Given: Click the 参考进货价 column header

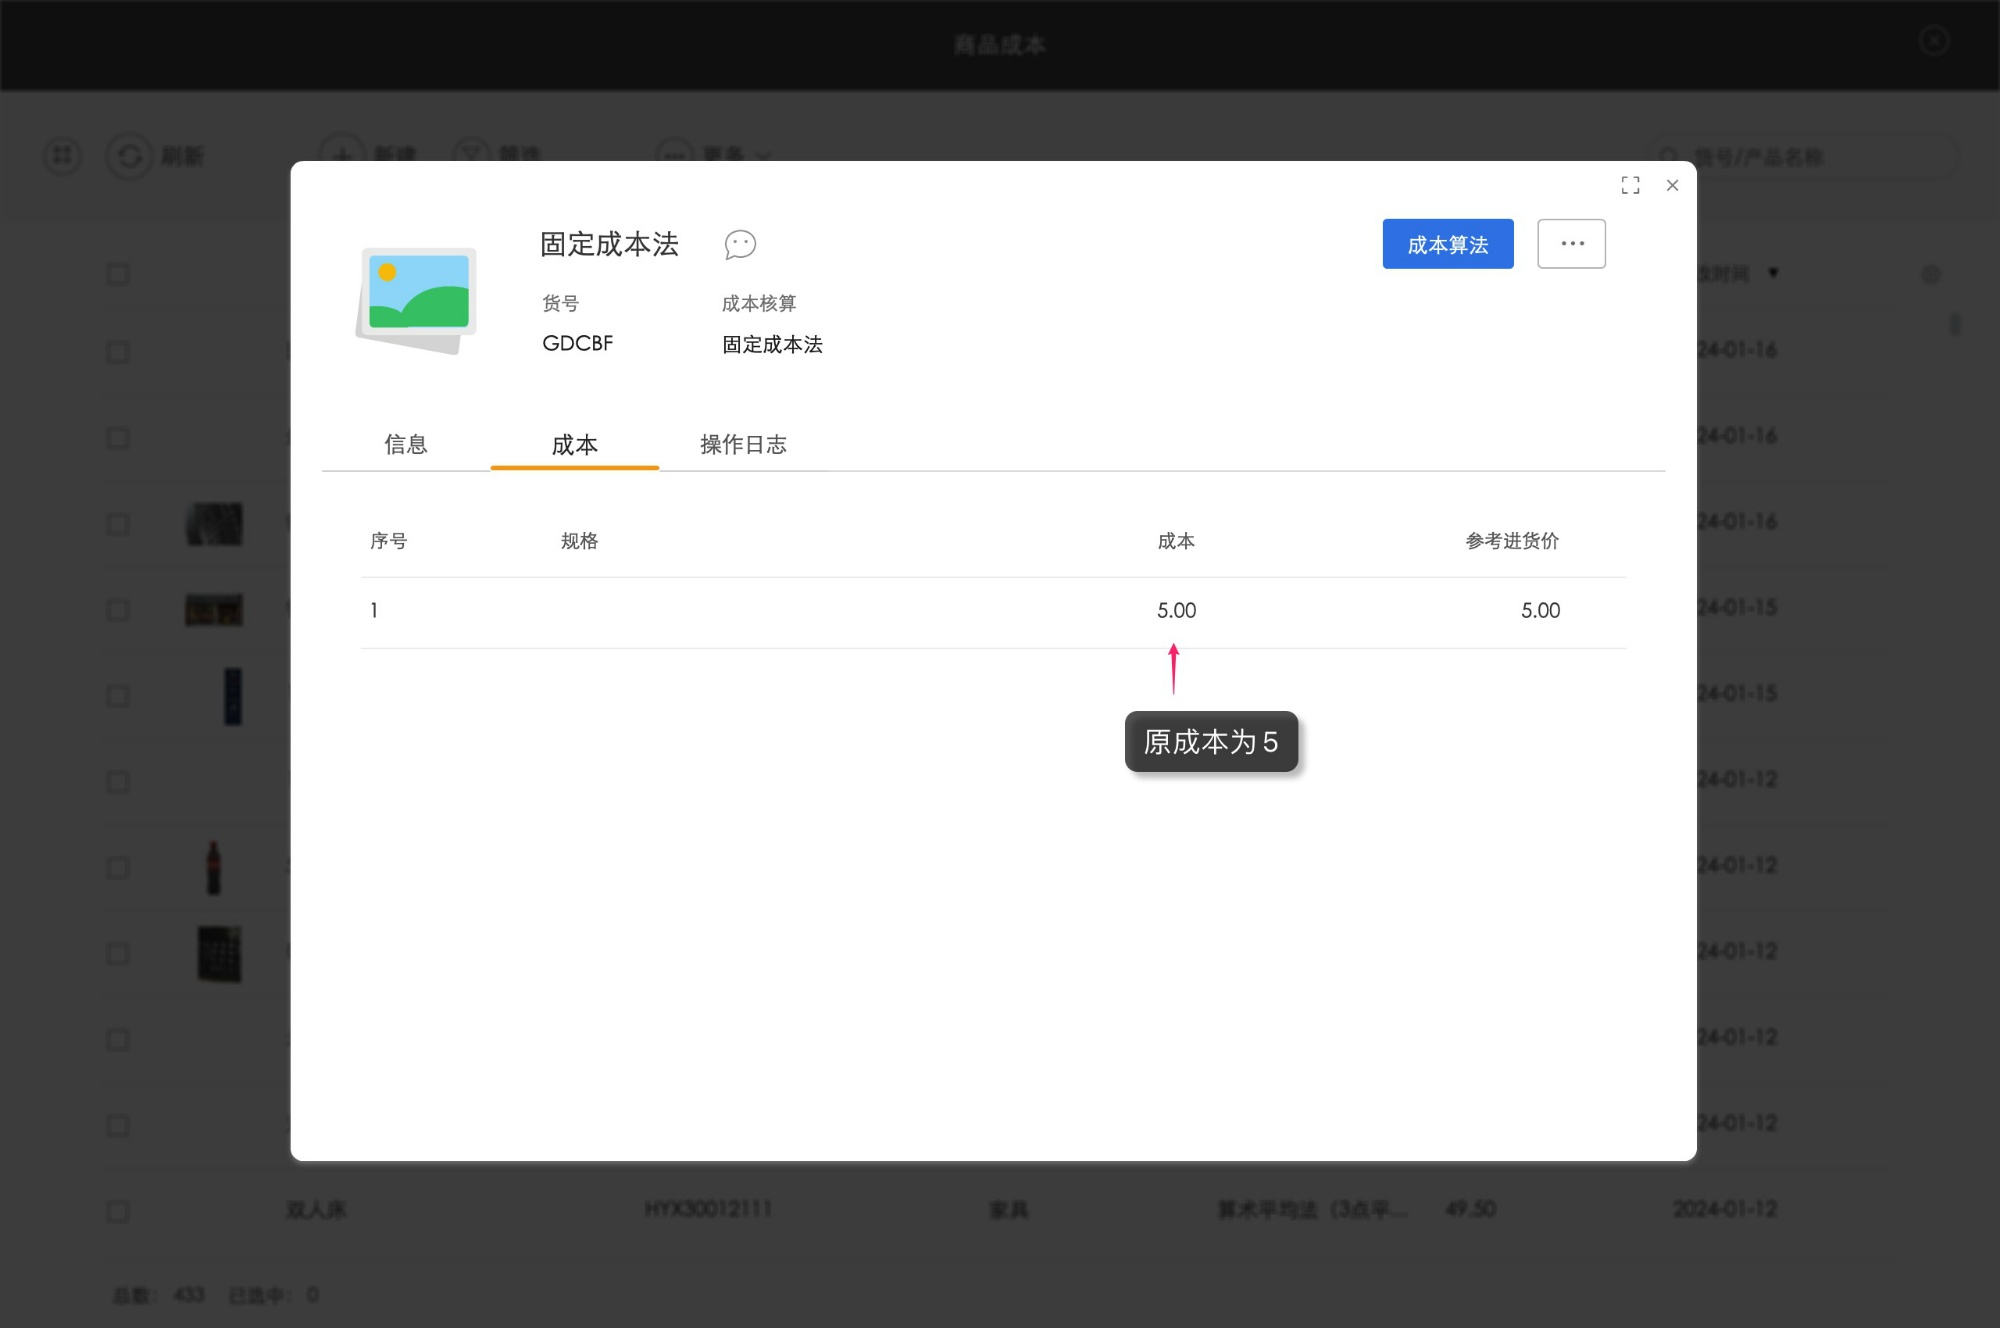Looking at the screenshot, I should [x=1512, y=541].
